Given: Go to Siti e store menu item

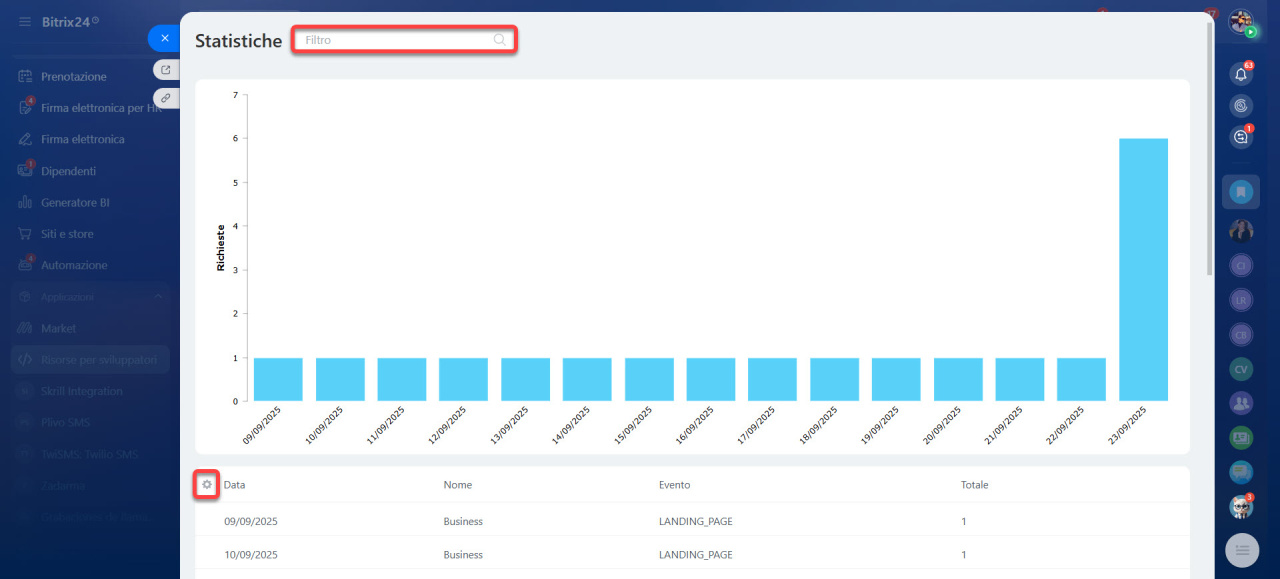Looking at the screenshot, I should tap(67, 234).
